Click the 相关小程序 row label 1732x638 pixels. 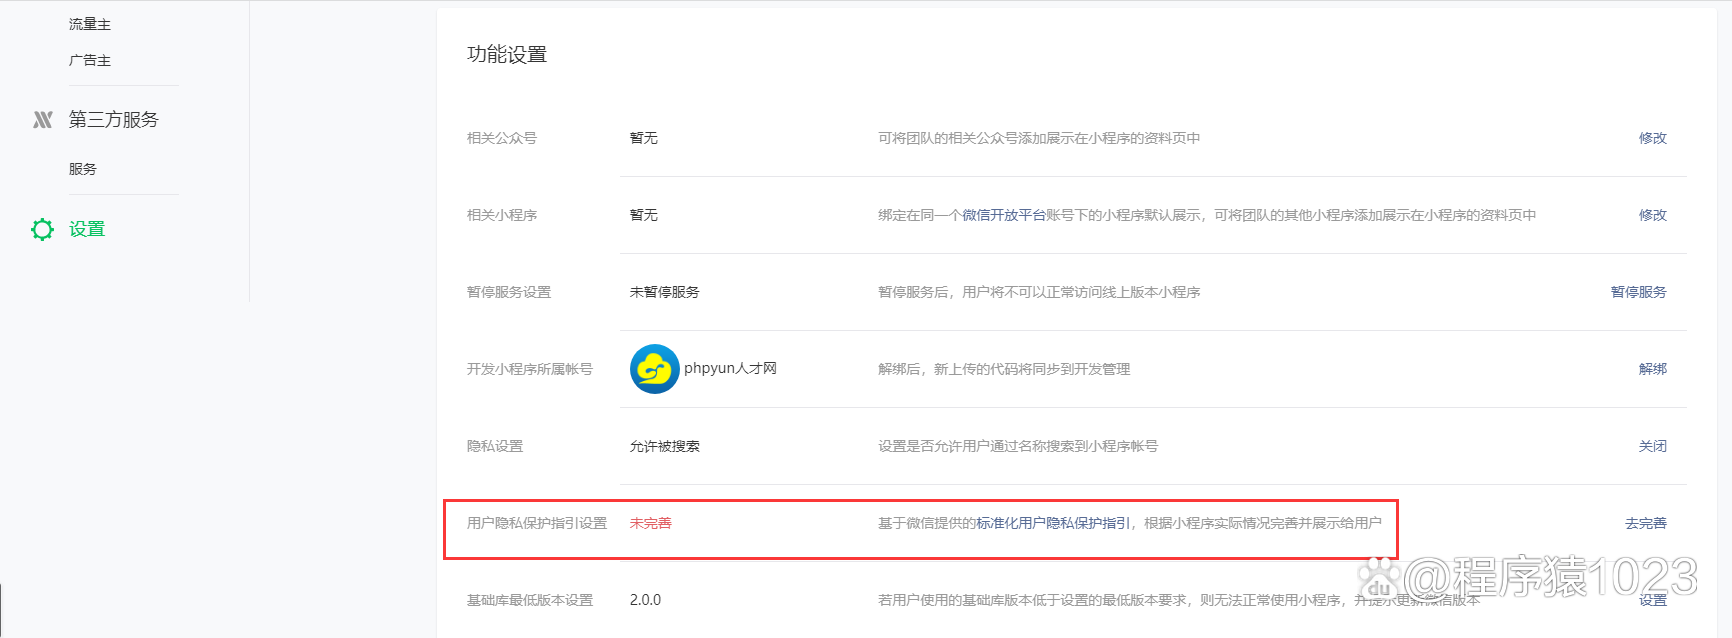[x=502, y=215]
